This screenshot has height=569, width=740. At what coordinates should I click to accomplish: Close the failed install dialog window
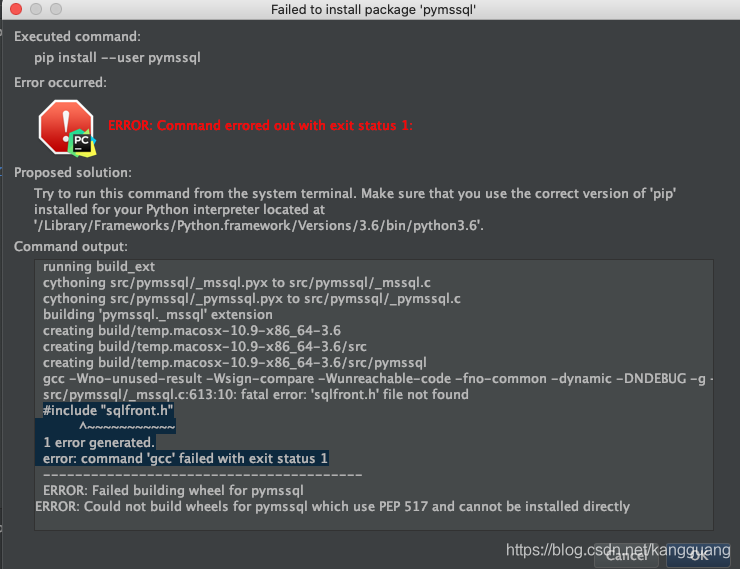click(16, 9)
